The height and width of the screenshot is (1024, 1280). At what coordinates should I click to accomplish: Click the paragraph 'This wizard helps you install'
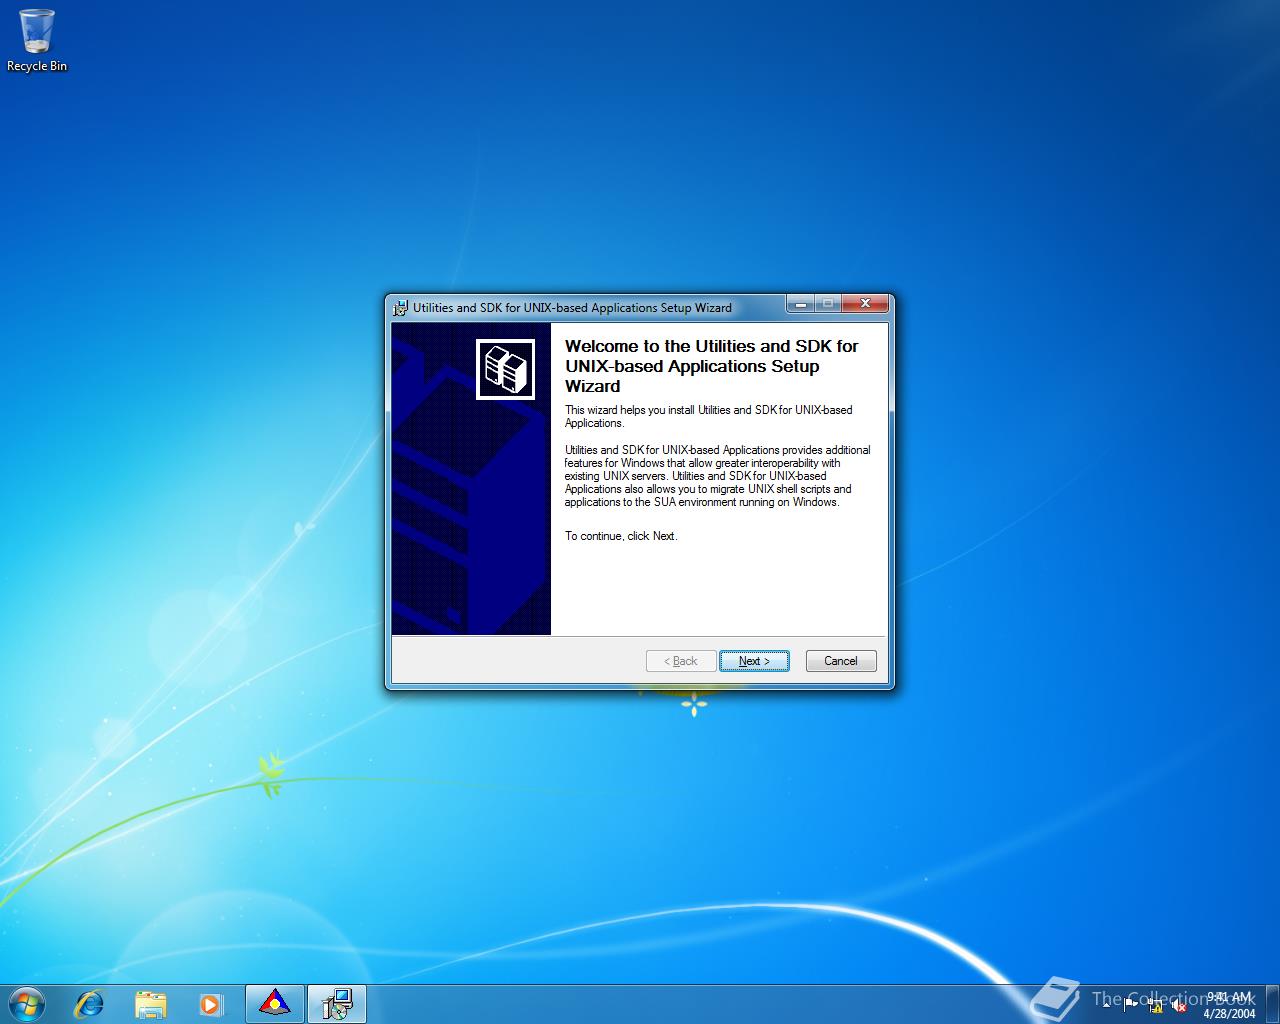click(x=708, y=416)
